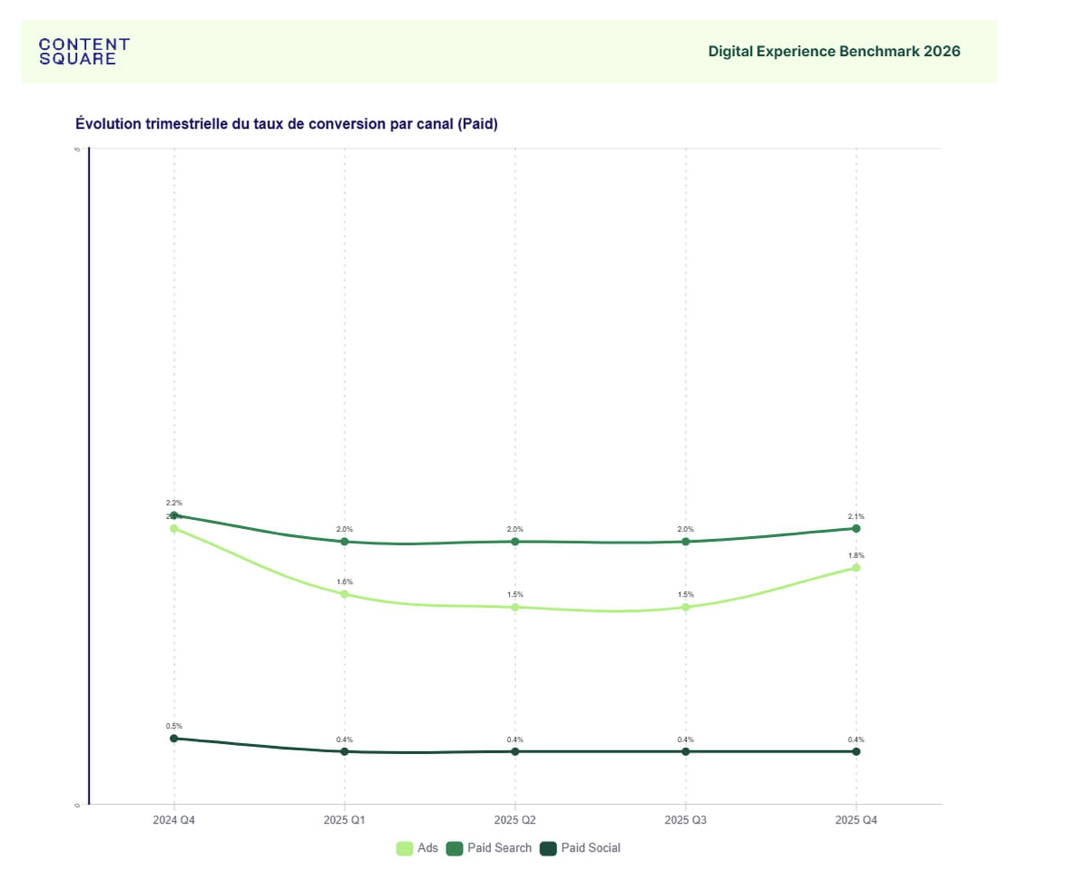Click the Paid Social data point at 2025 Q2
Viewport: 1072px width, 874px height.
(x=515, y=752)
